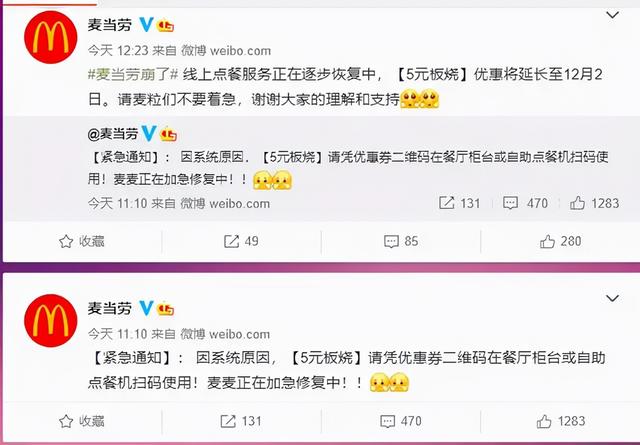The height and width of the screenshot is (445, 640).
Task: Click comment icon inside the quoted post
Action: tap(510, 203)
